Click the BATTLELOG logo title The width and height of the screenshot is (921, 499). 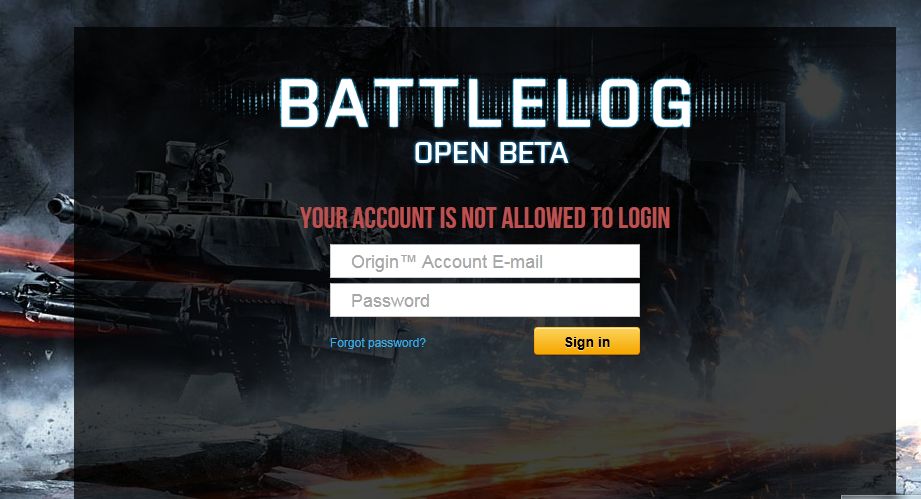[x=486, y=104]
